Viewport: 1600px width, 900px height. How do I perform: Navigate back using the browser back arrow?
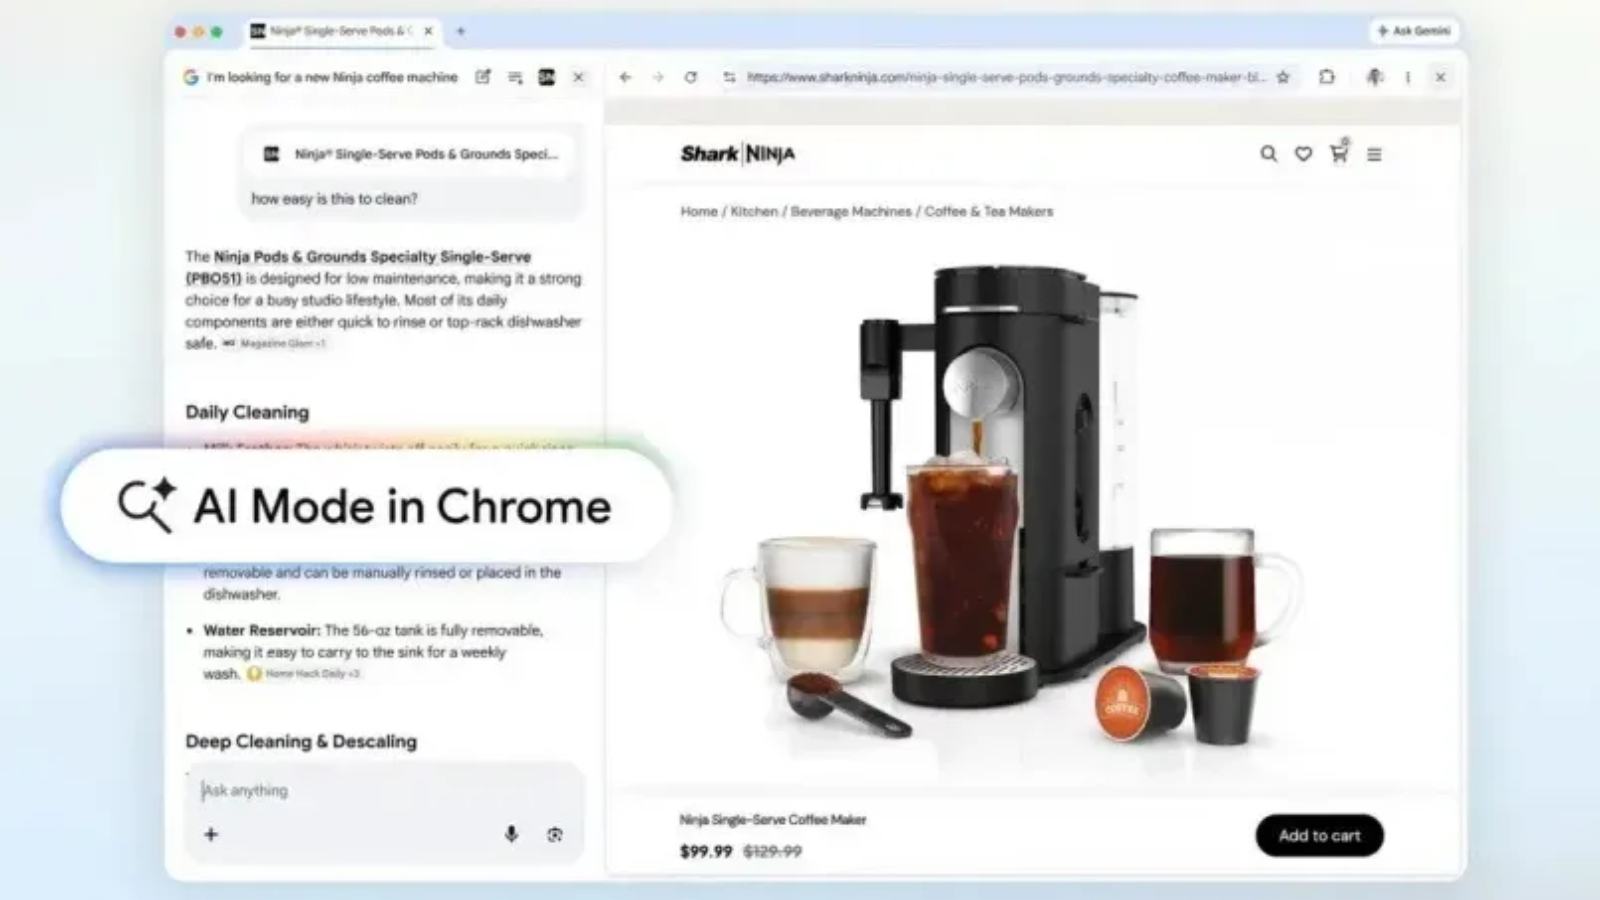[625, 77]
